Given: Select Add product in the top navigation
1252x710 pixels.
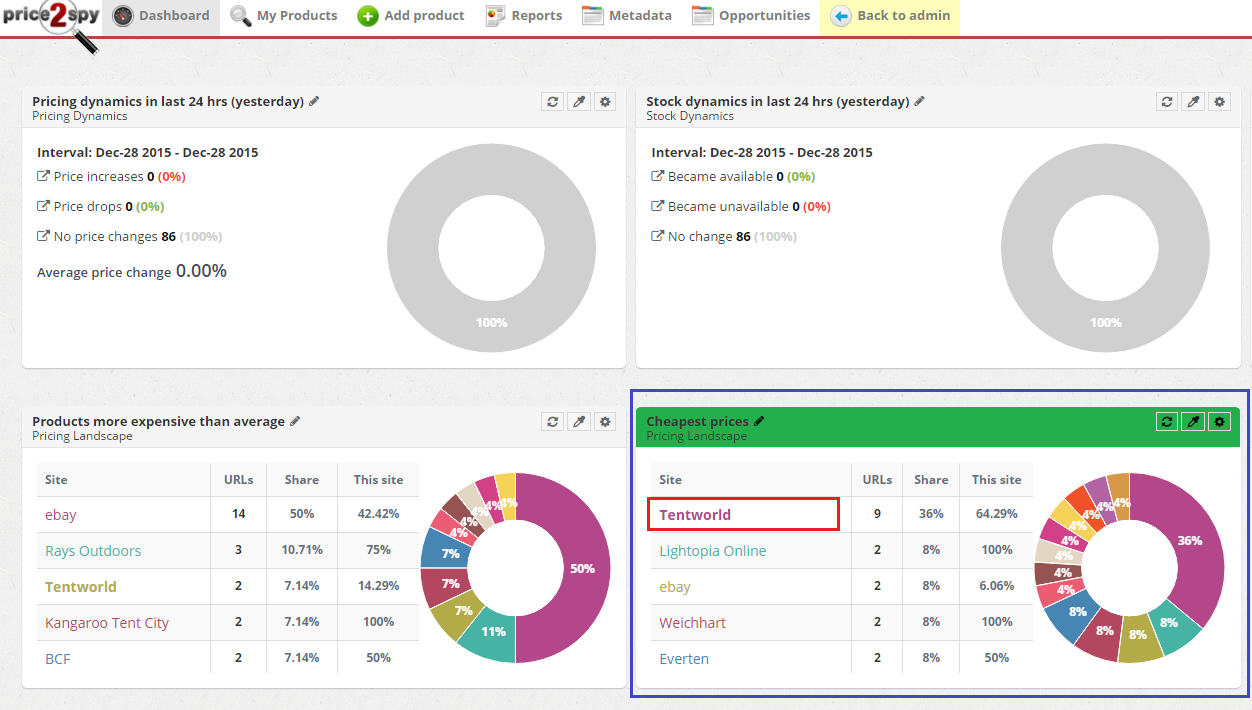Looking at the screenshot, I should coord(411,16).
